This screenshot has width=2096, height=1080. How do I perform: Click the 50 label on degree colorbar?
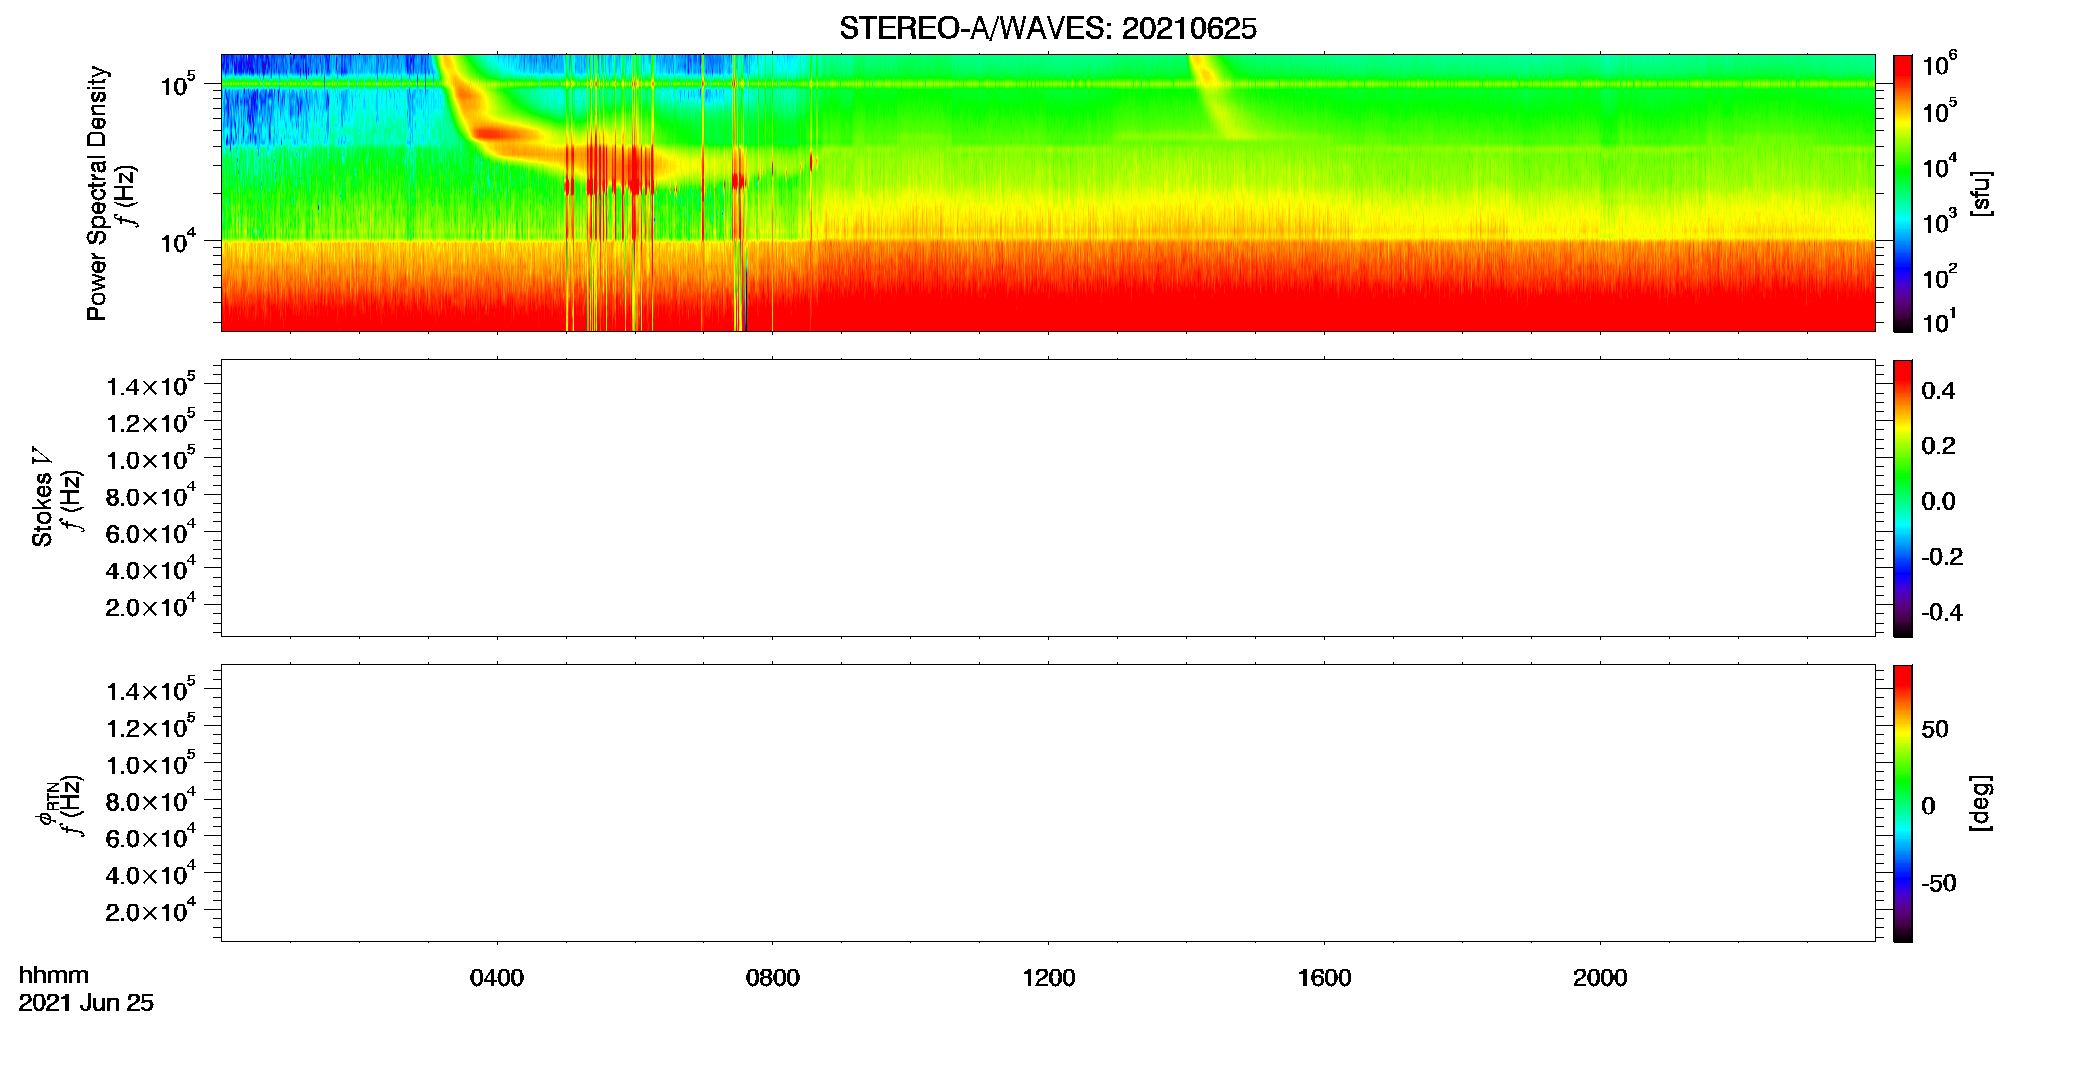tap(1935, 729)
